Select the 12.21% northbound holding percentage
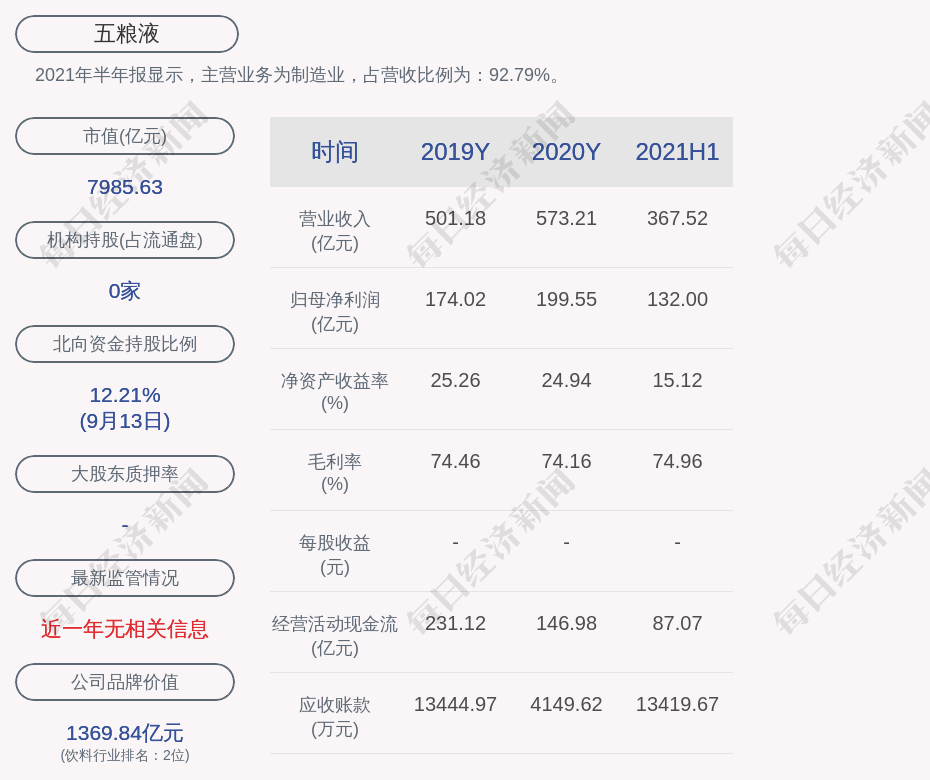This screenshot has width=930, height=780. 124,395
